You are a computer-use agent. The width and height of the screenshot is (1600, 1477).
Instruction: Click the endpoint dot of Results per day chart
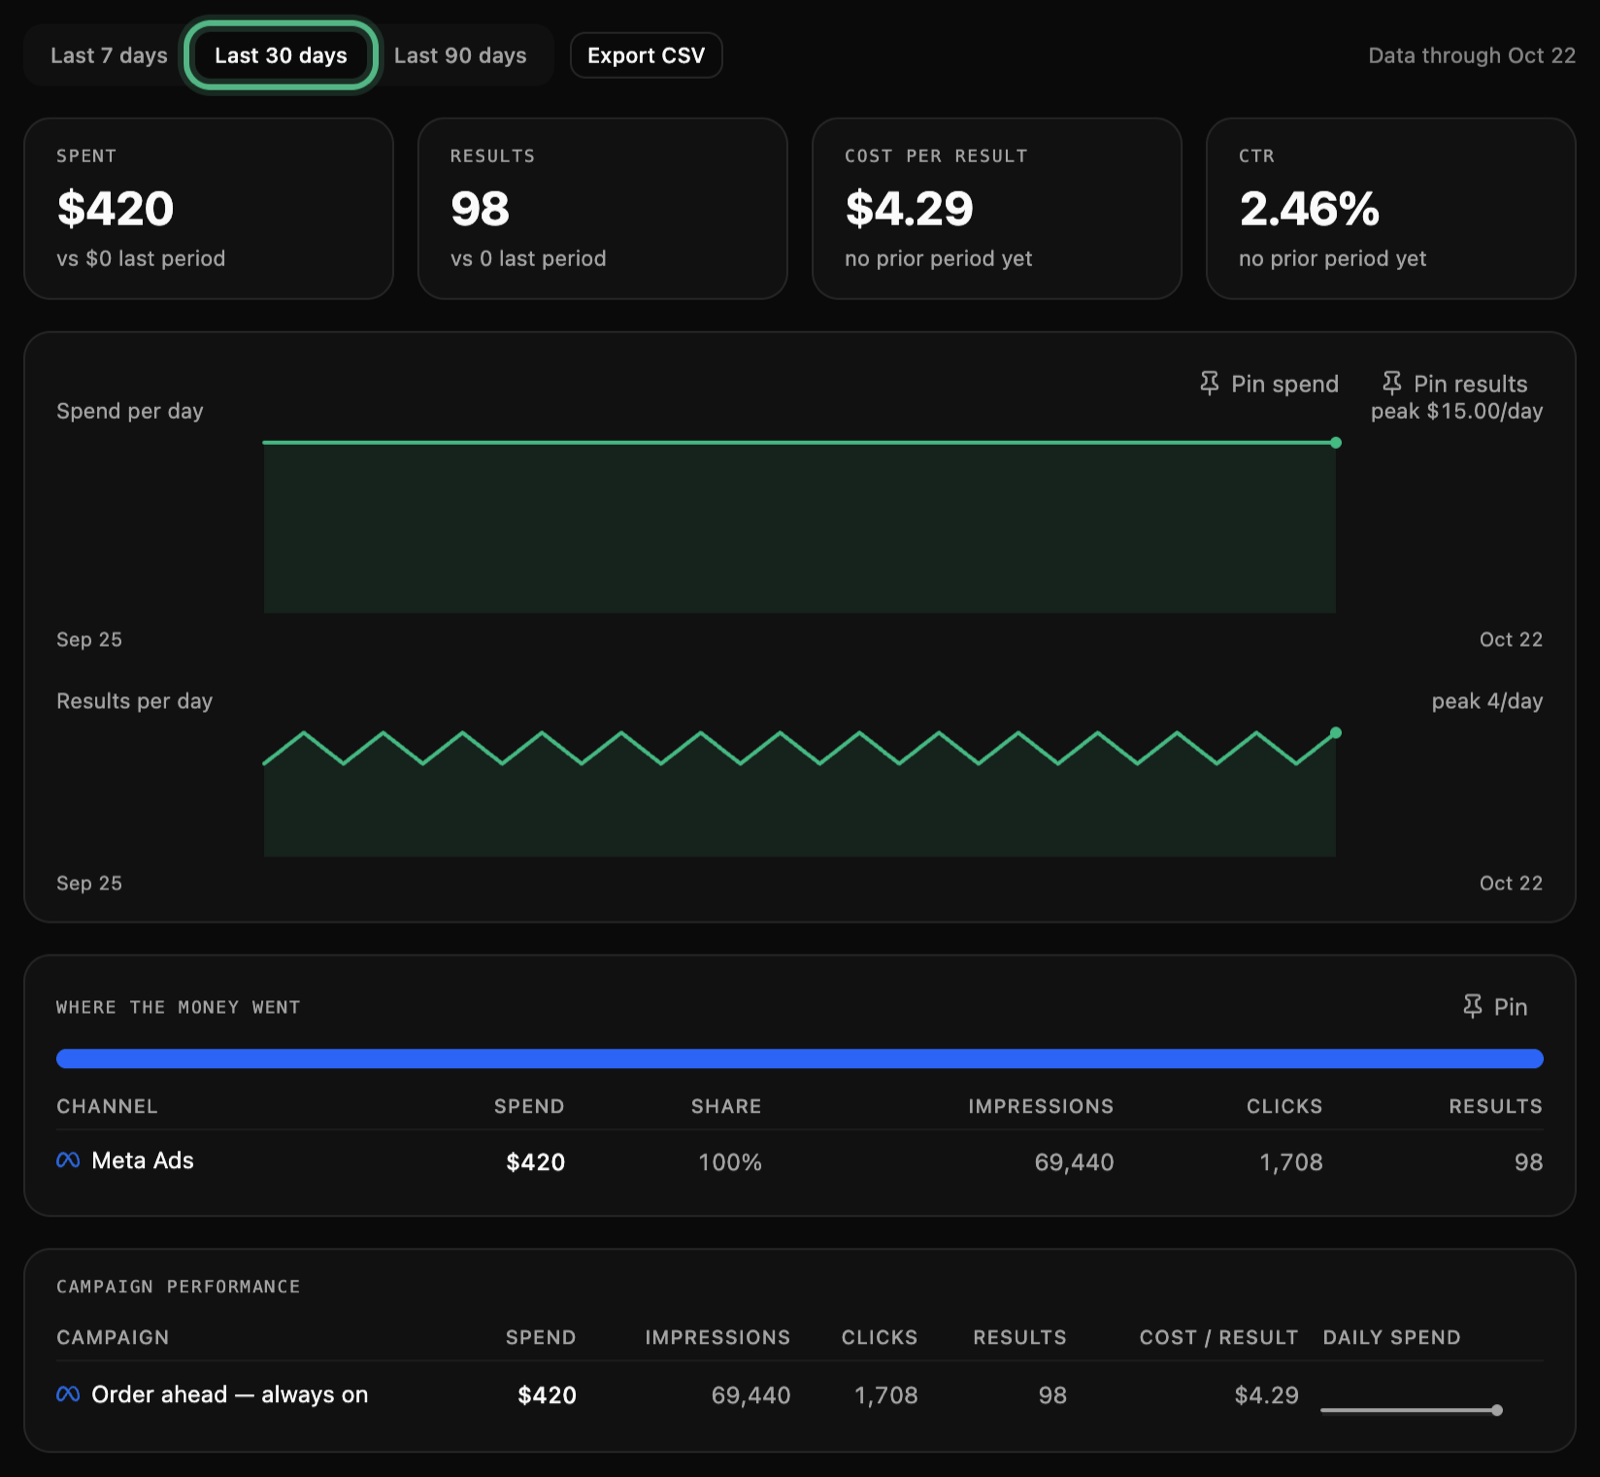point(1336,733)
